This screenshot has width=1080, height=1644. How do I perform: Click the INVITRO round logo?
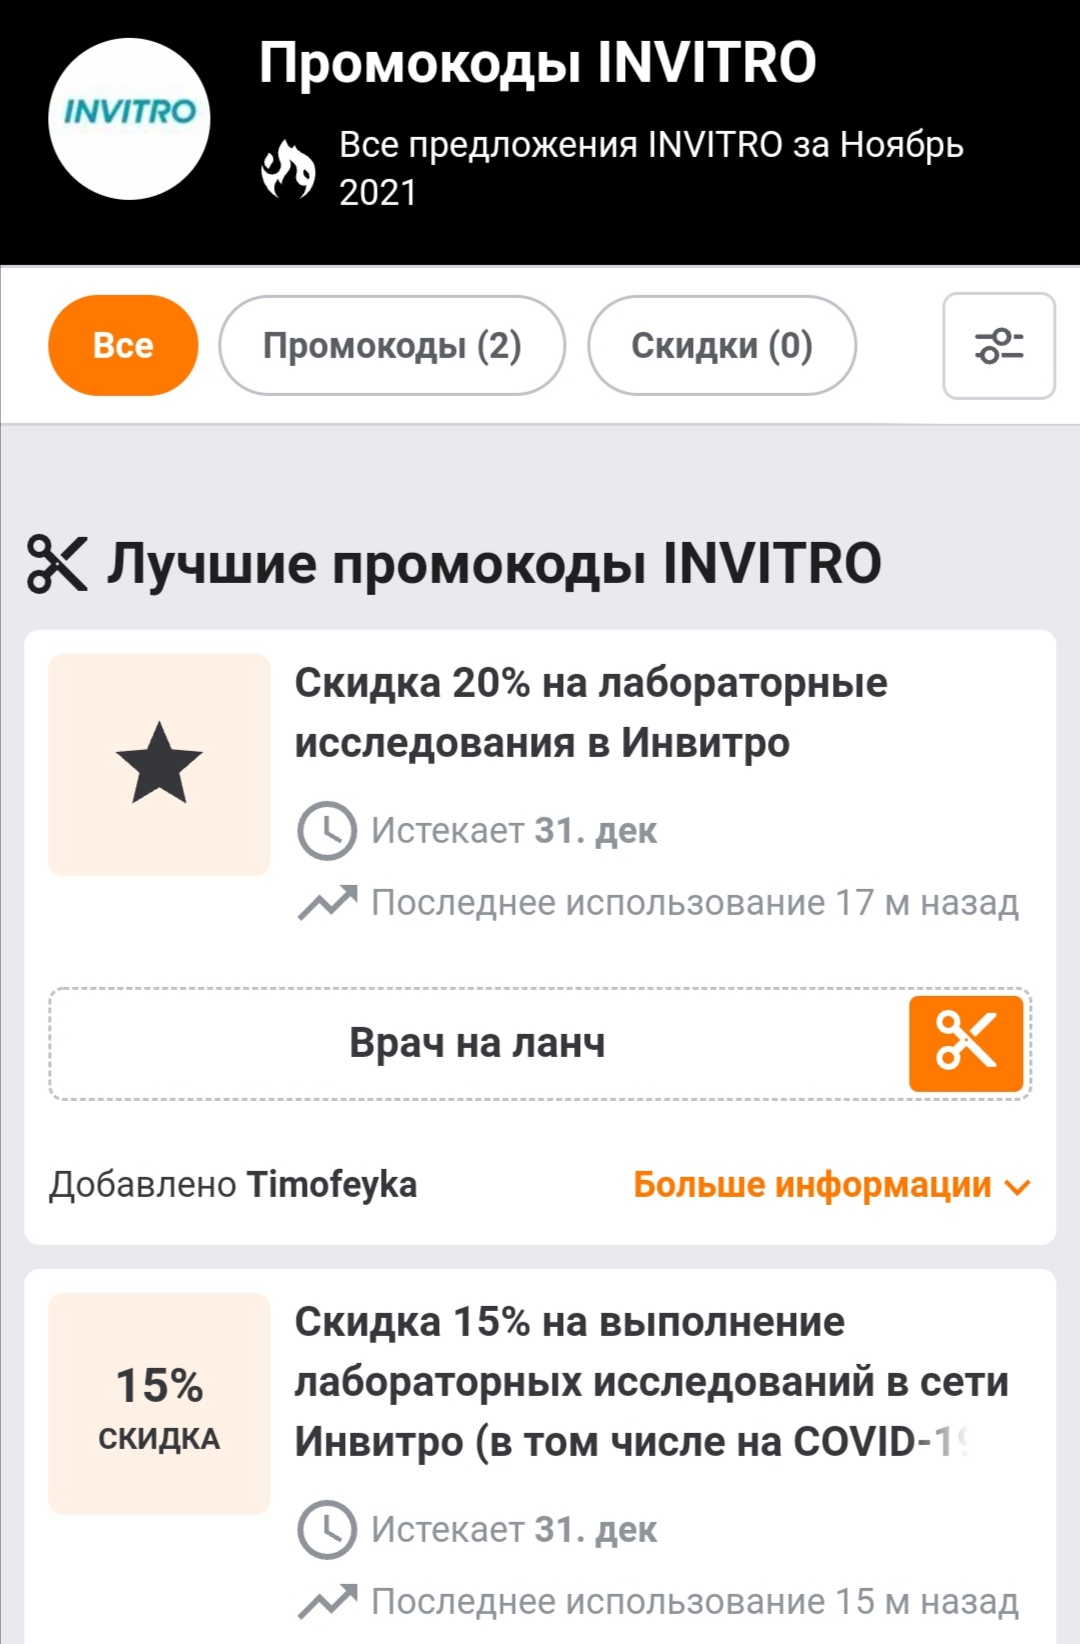pyautogui.click(x=129, y=119)
